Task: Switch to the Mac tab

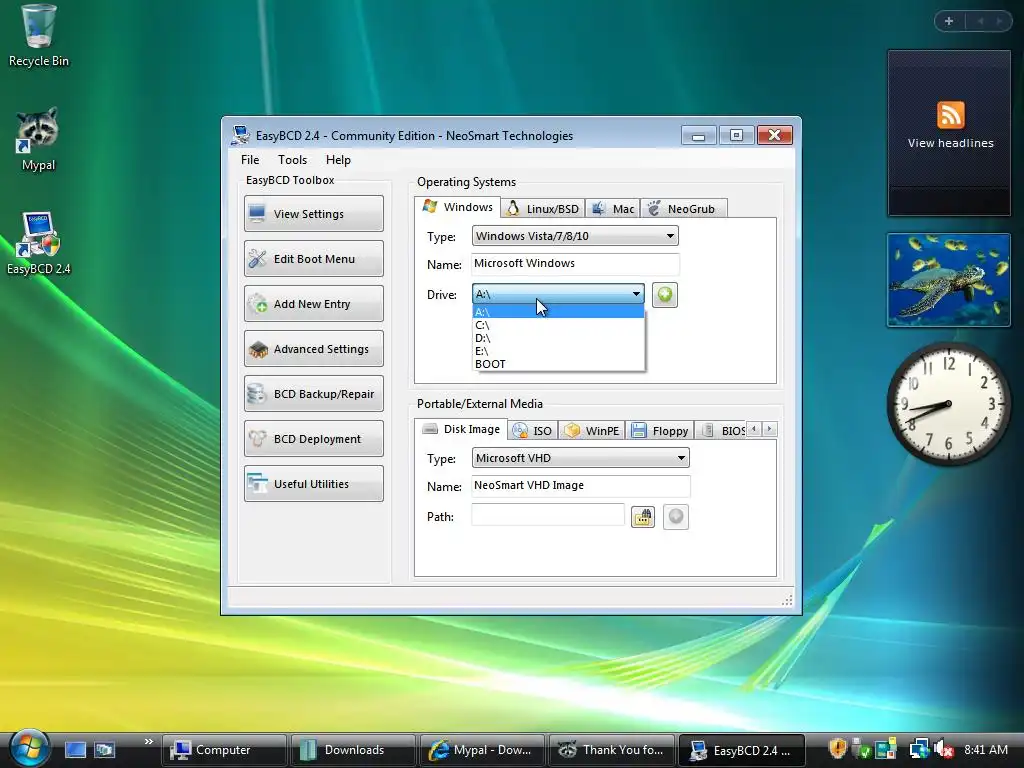Action: click(613, 209)
